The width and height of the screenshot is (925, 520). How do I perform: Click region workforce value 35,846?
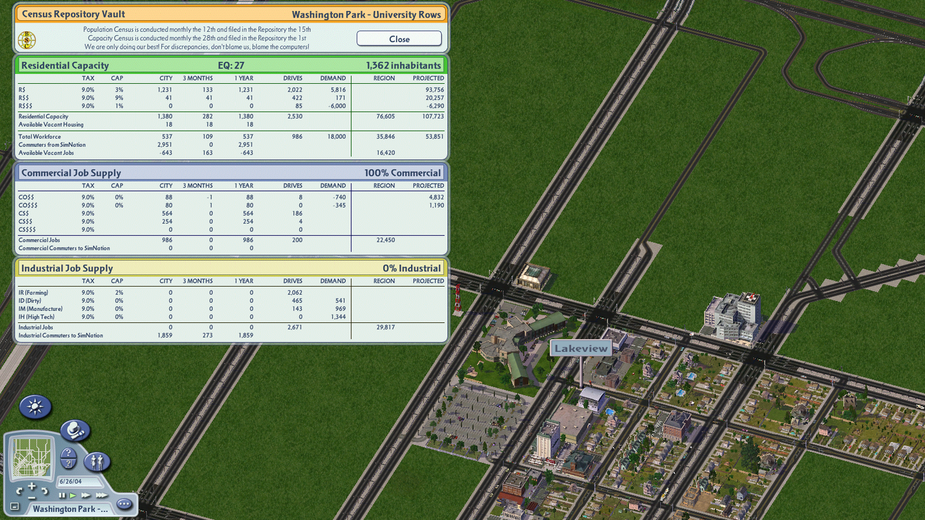click(385, 137)
